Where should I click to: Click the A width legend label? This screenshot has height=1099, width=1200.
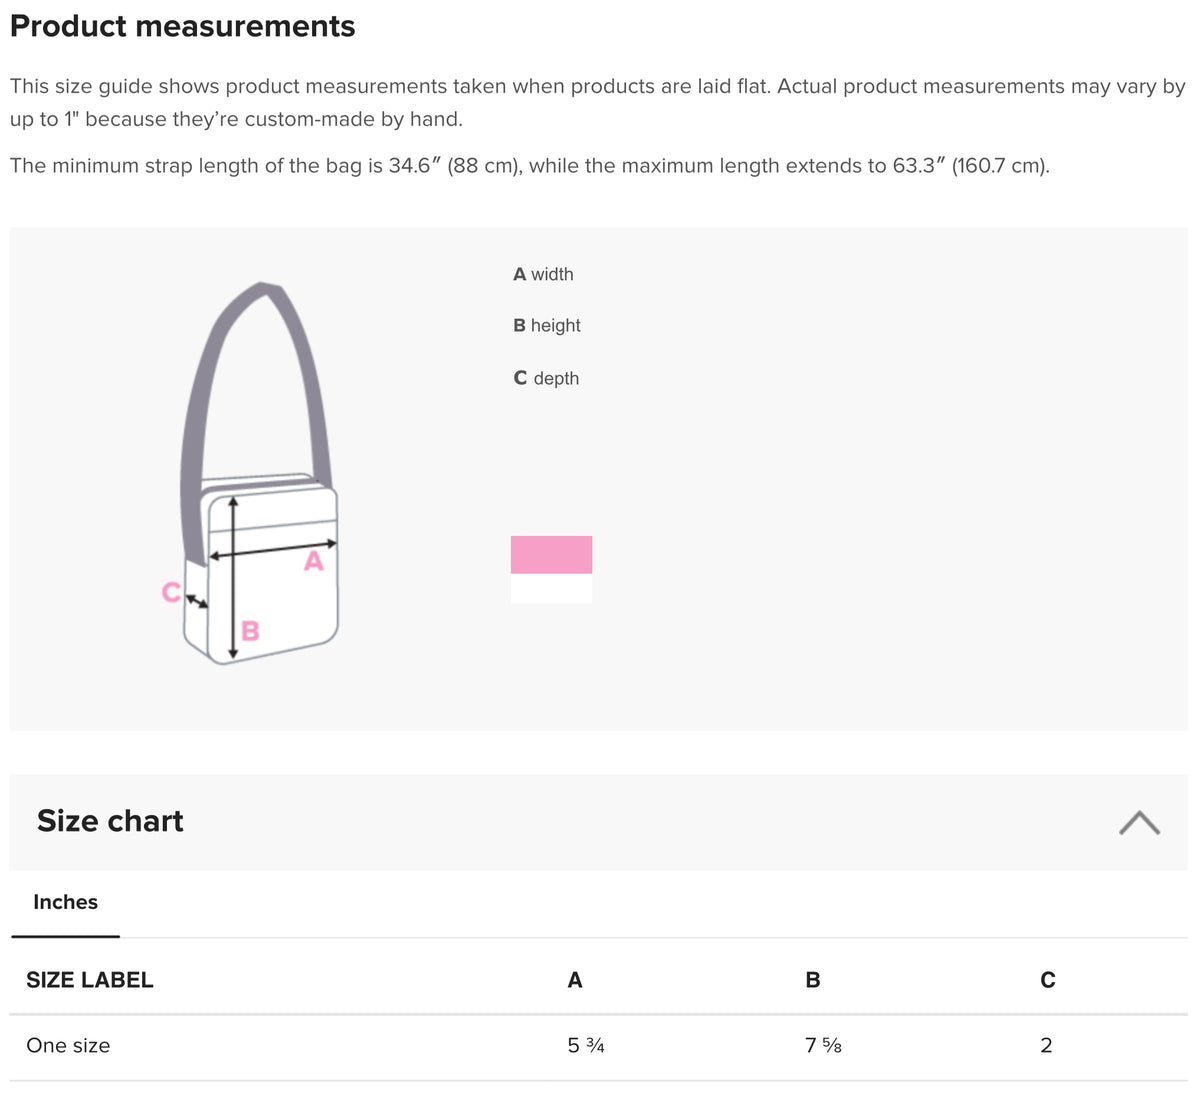pyautogui.click(x=544, y=274)
